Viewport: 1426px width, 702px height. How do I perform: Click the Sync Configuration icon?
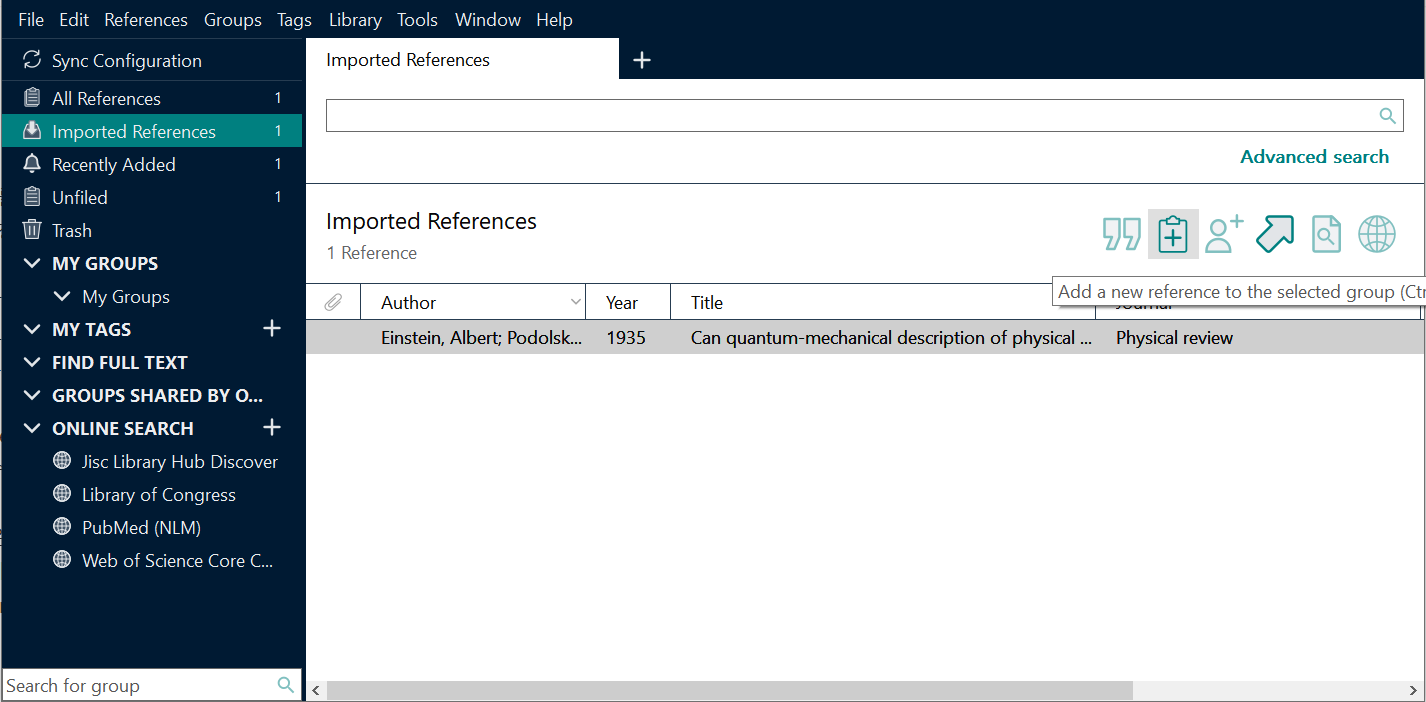(x=32, y=60)
